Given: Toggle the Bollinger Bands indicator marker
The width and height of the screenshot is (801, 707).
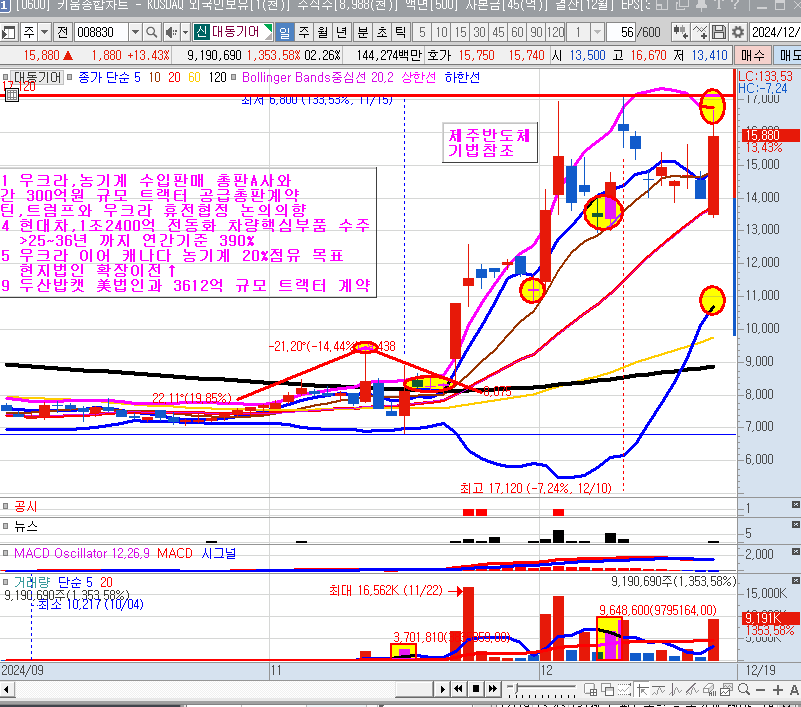Looking at the screenshot, I should pos(235,76).
